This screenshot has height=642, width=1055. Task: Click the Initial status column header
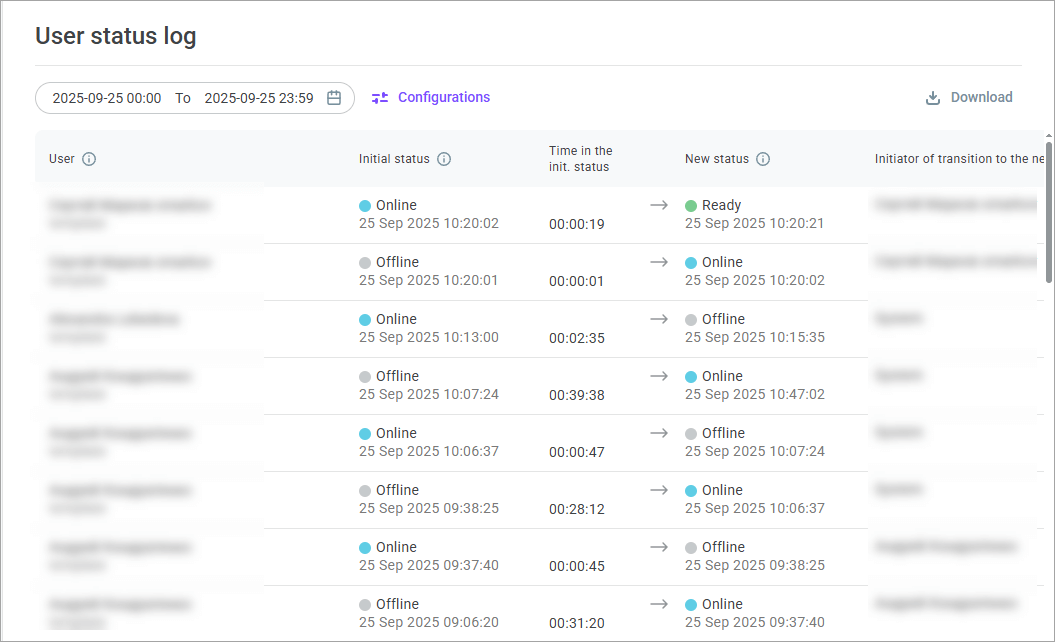(394, 159)
